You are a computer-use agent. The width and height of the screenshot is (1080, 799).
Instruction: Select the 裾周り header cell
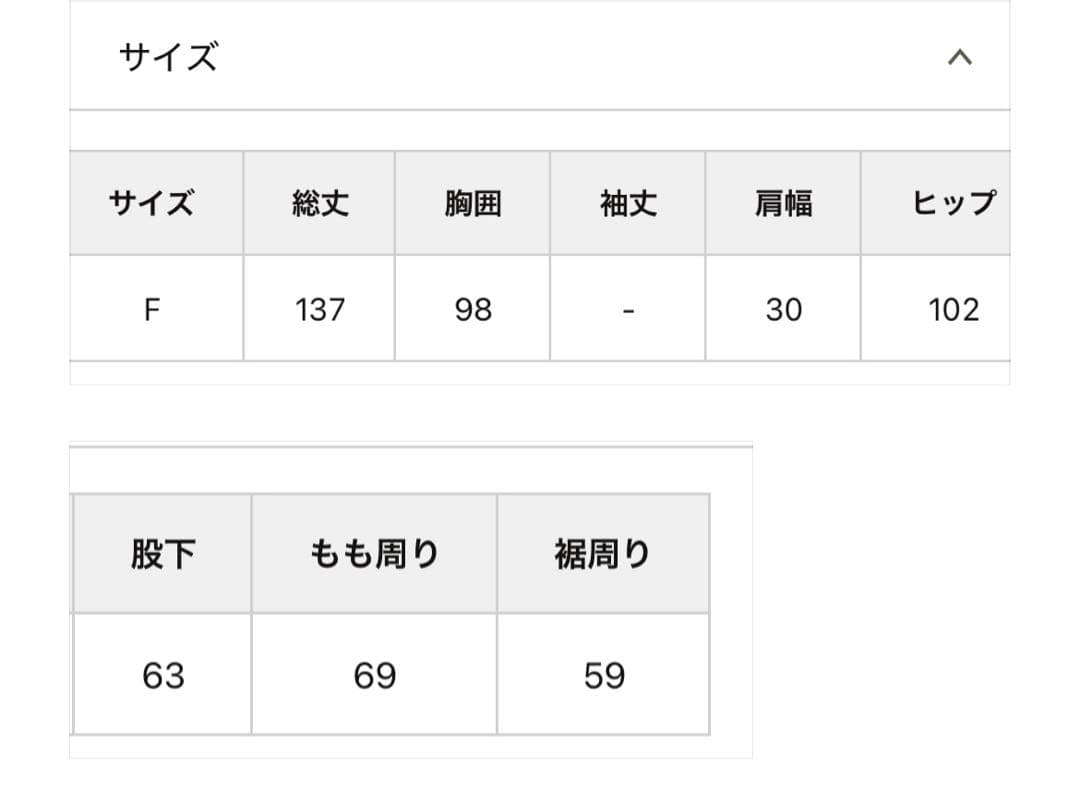click(x=602, y=553)
